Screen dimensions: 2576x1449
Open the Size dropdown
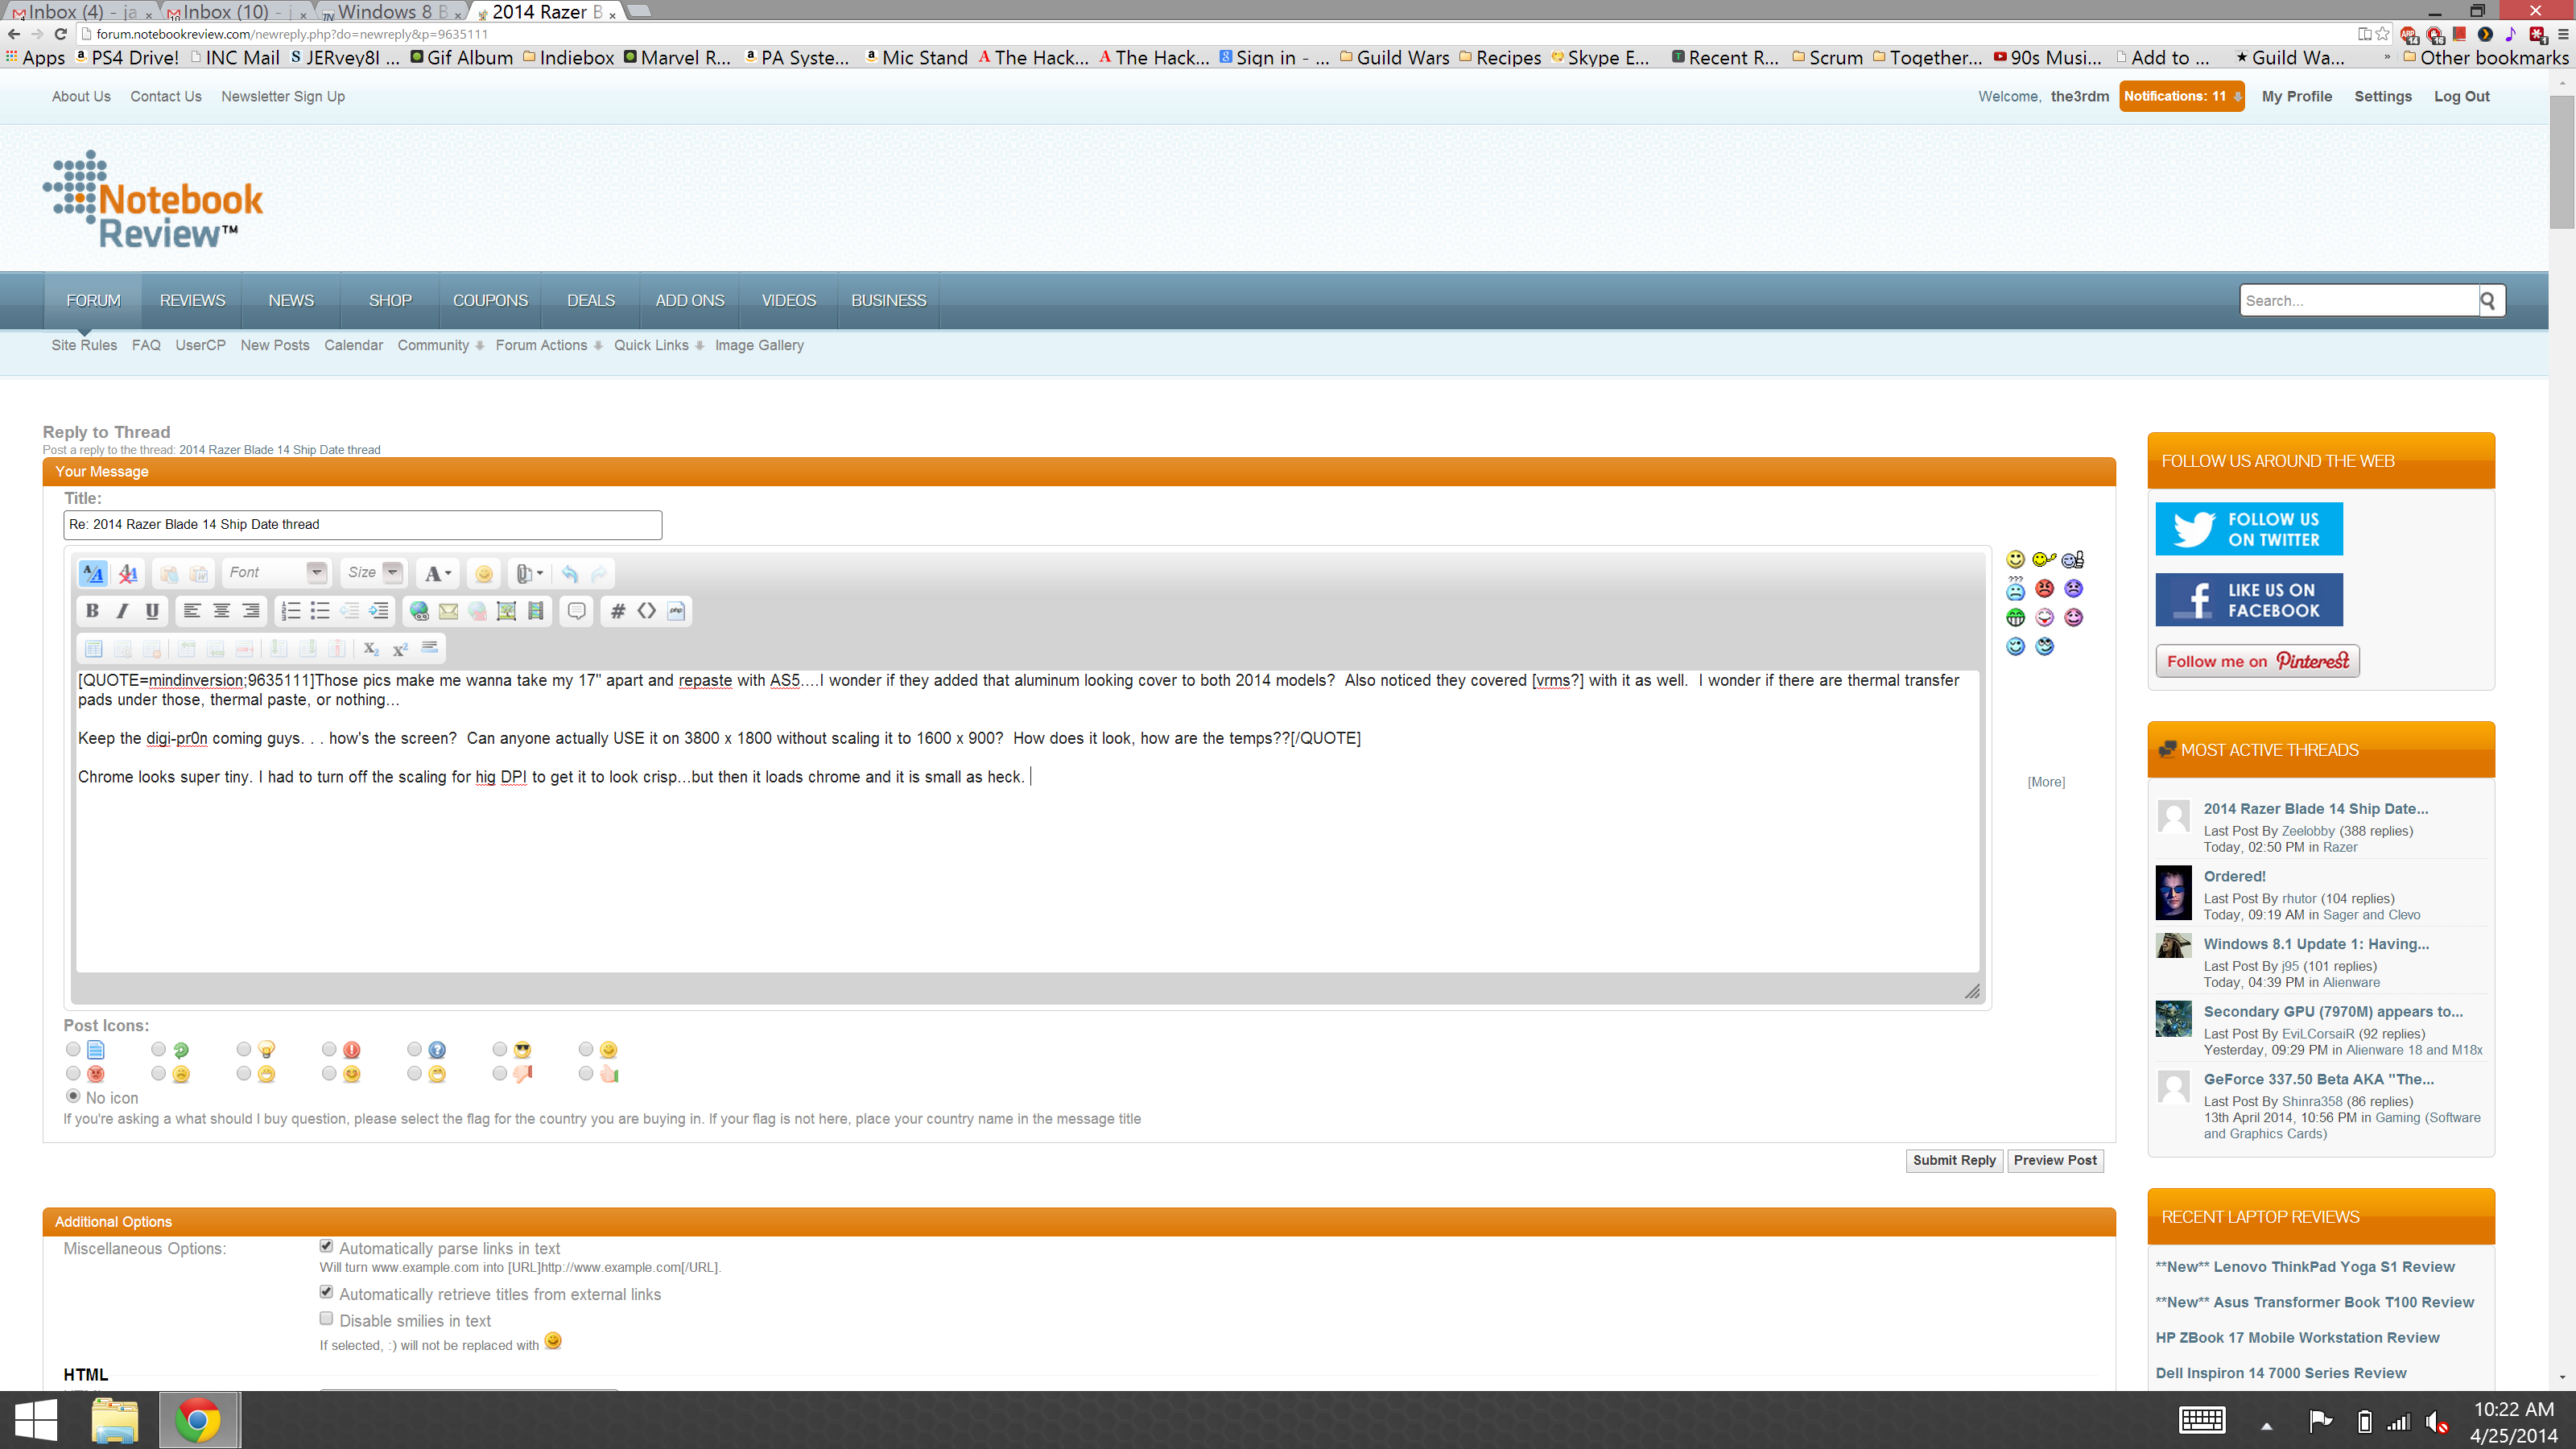coord(373,573)
